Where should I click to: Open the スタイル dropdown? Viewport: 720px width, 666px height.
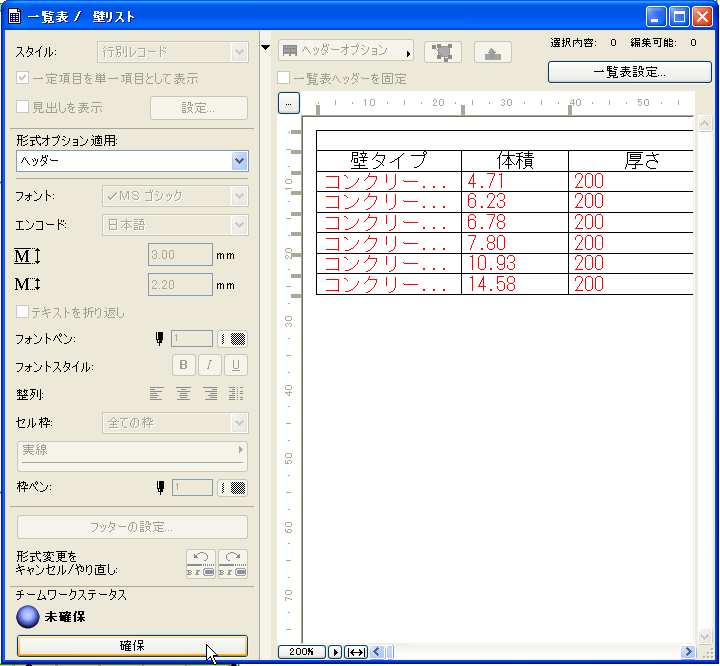[173, 52]
